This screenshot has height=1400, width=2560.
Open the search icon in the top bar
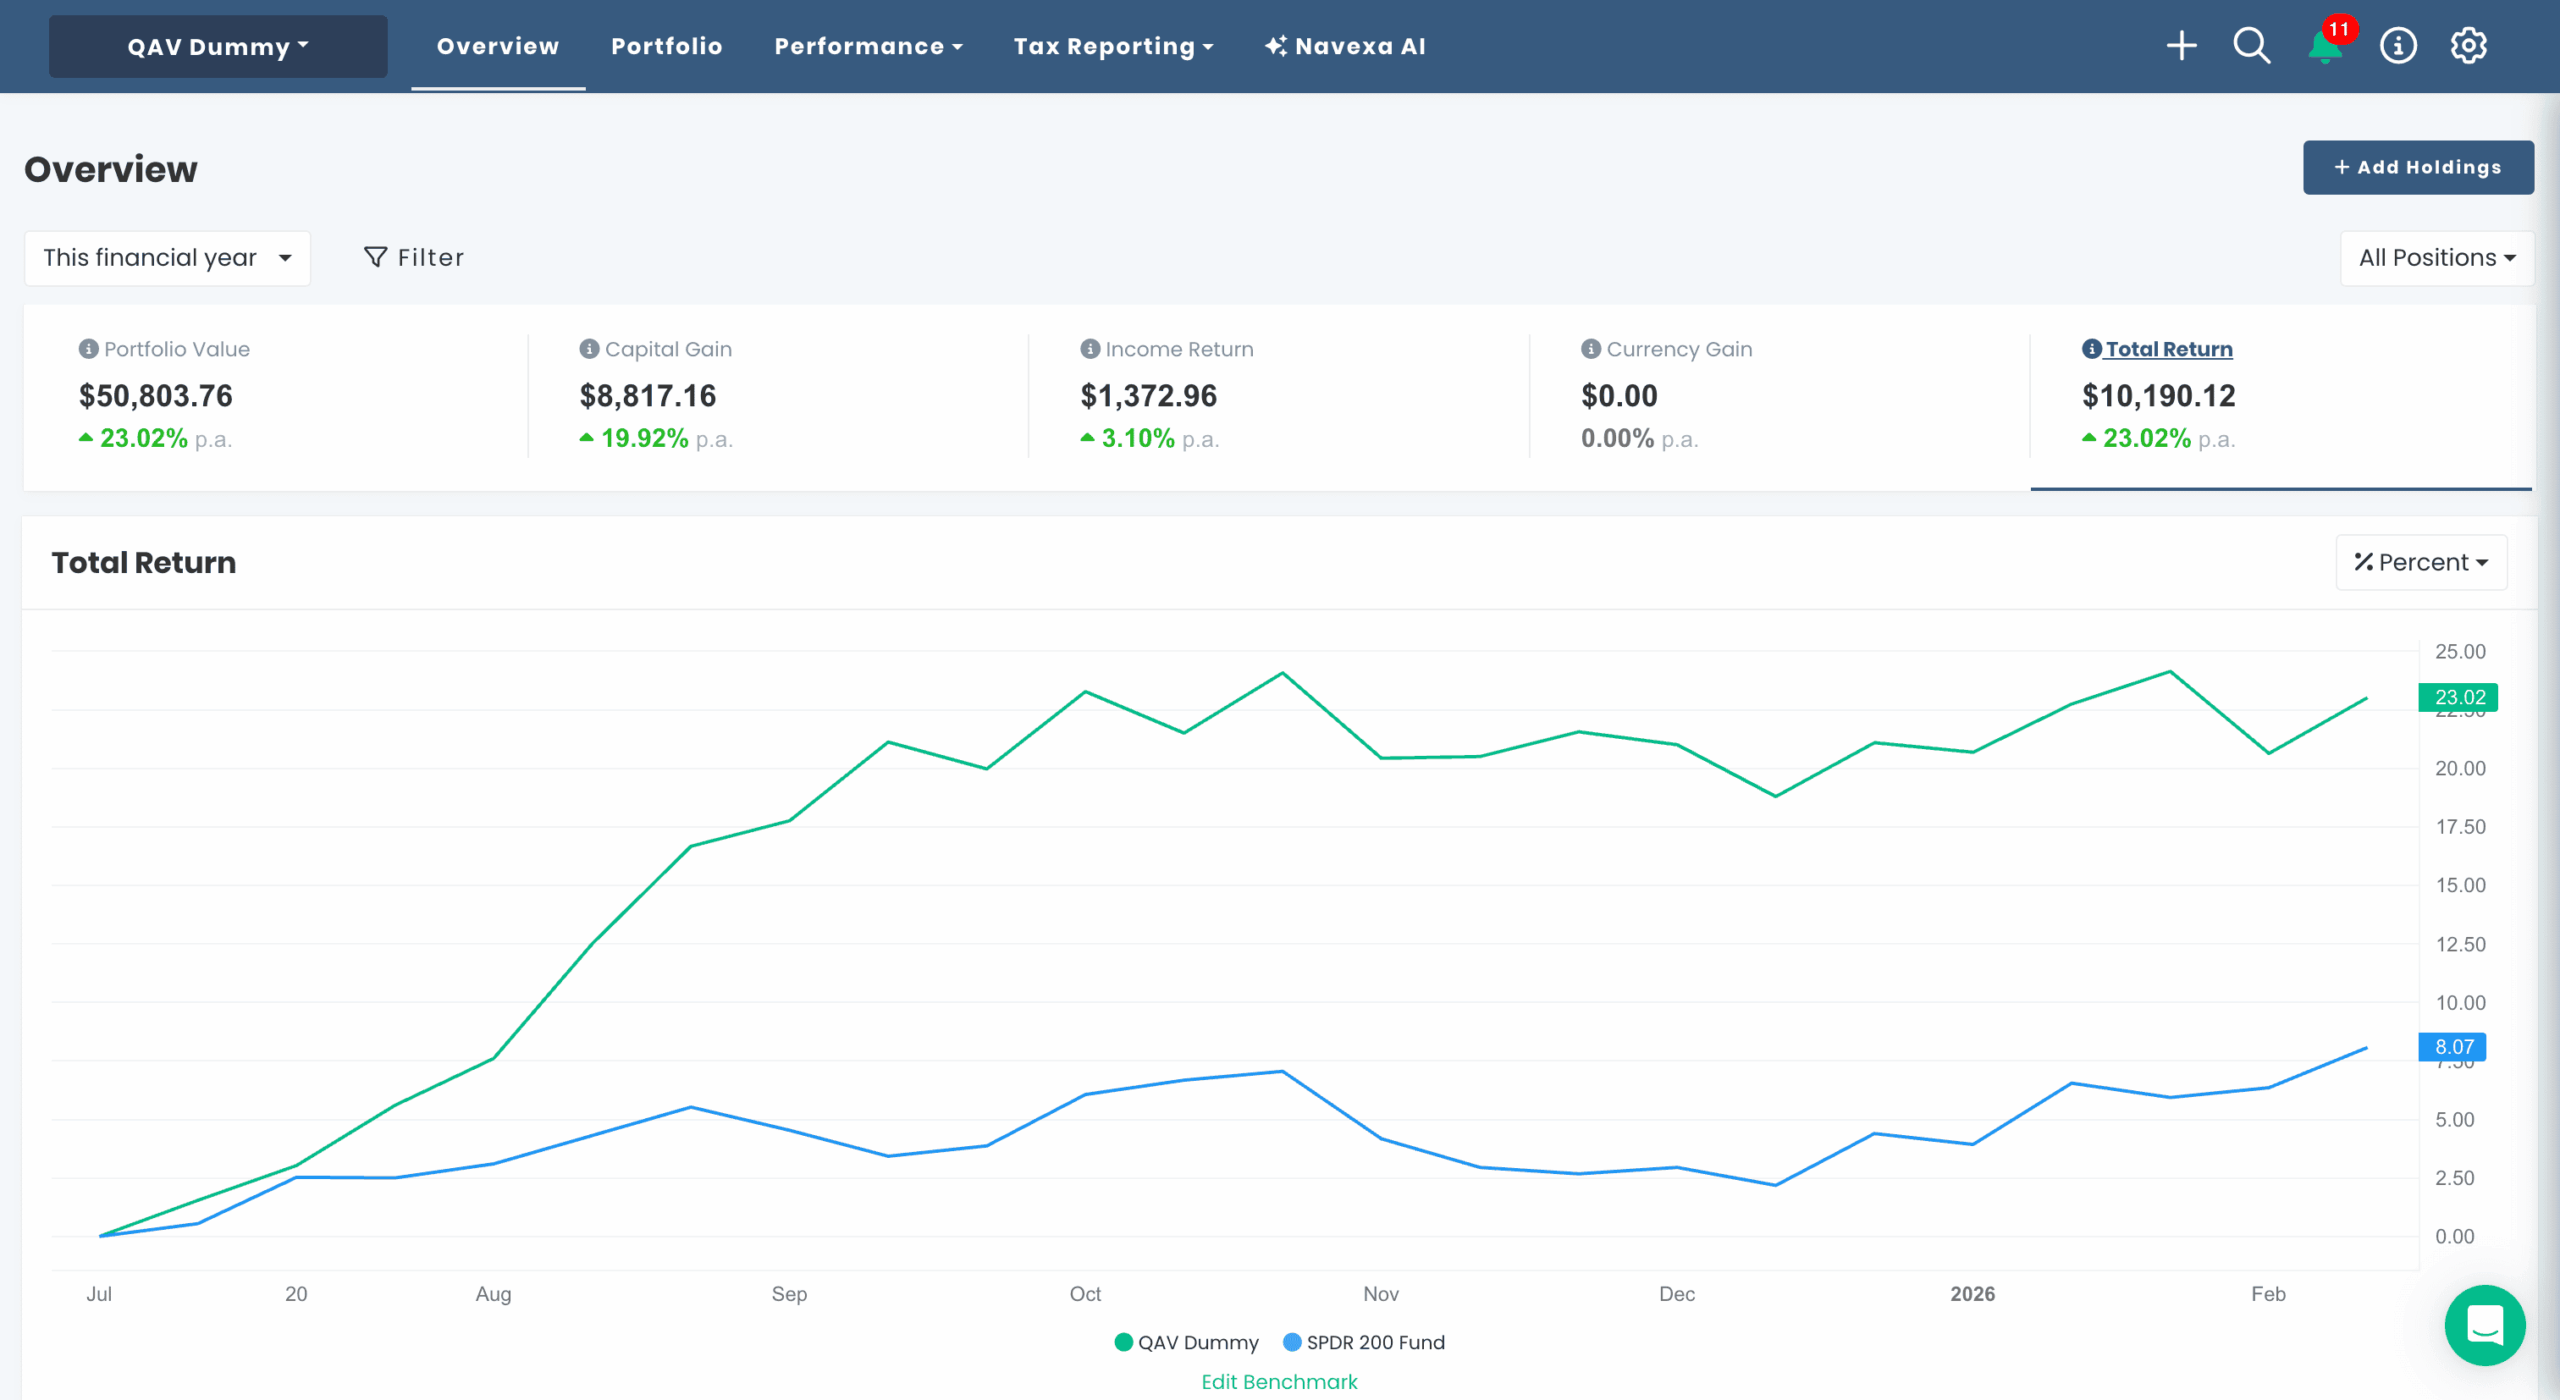(2251, 46)
